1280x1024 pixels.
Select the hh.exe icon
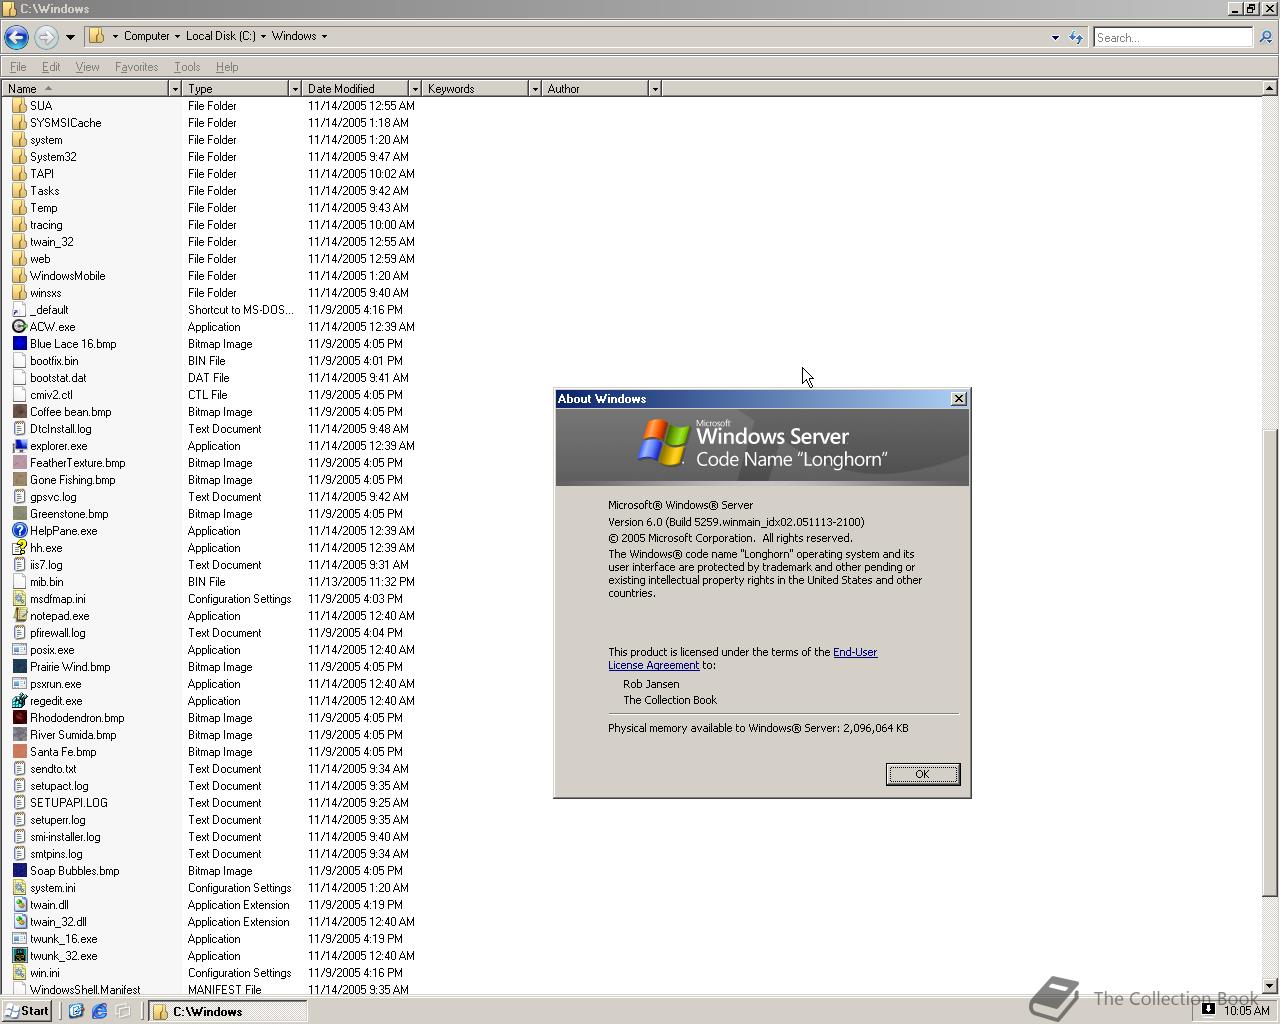[x=19, y=548]
